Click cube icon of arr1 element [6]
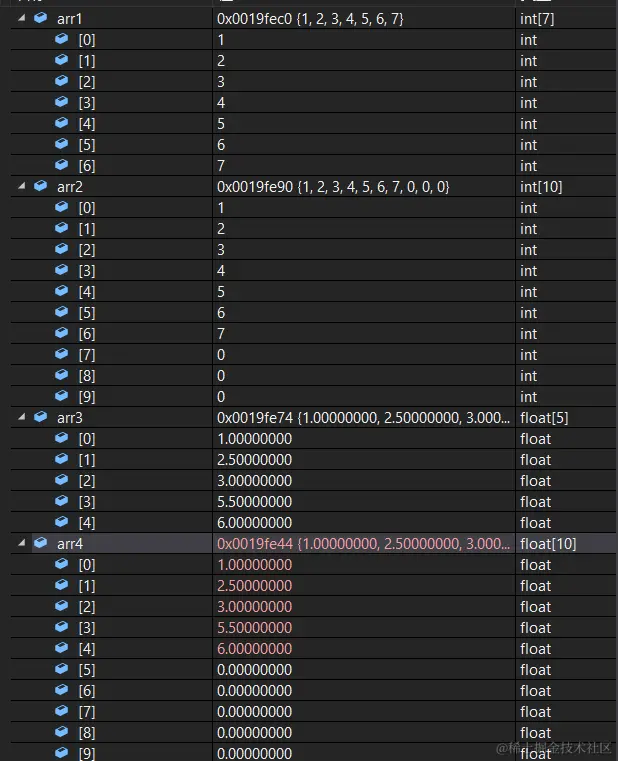Image resolution: width=618 pixels, height=761 pixels. [62, 165]
